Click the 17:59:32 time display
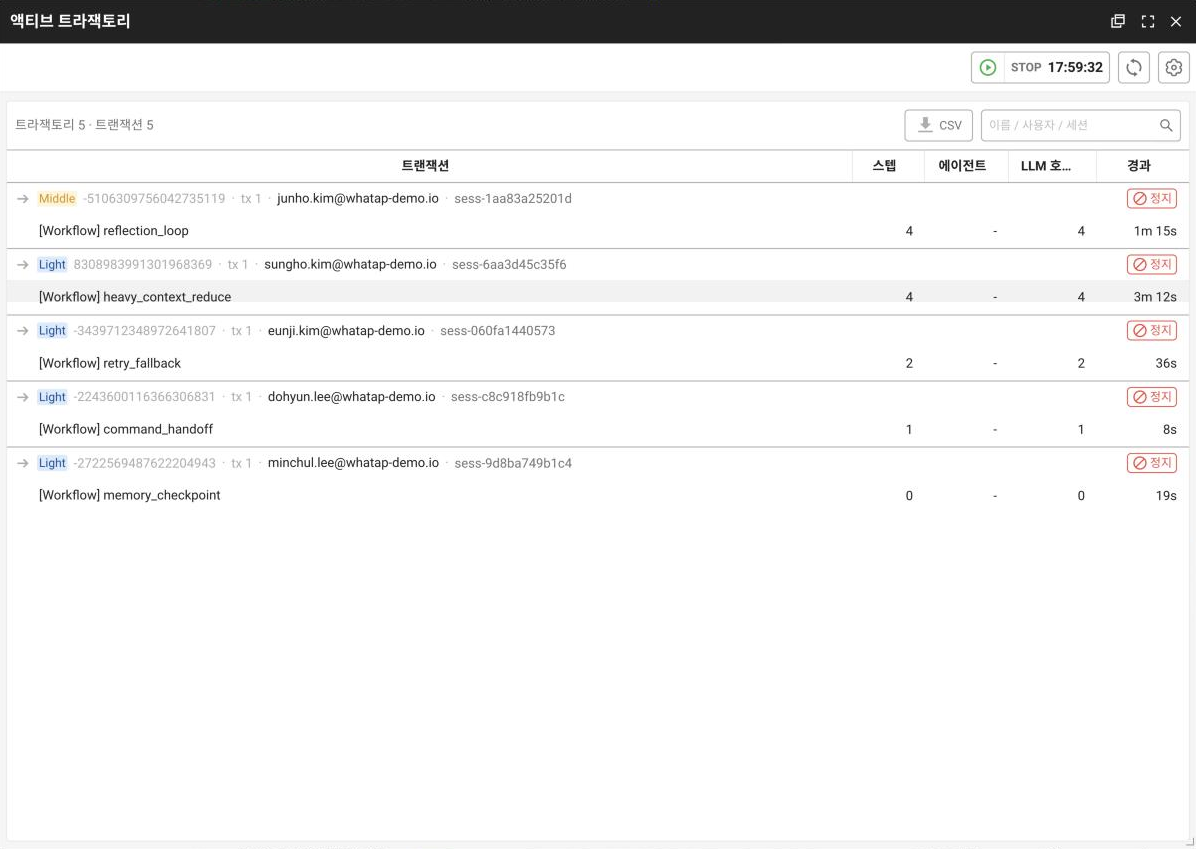Viewport: 1196px width, 849px height. click(1075, 67)
